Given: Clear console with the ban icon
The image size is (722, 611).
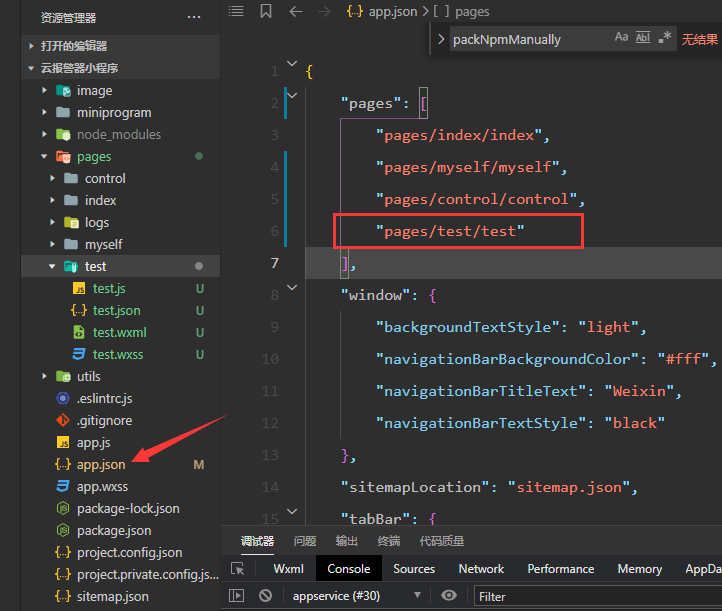Looking at the screenshot, I should tap(265, 595).
